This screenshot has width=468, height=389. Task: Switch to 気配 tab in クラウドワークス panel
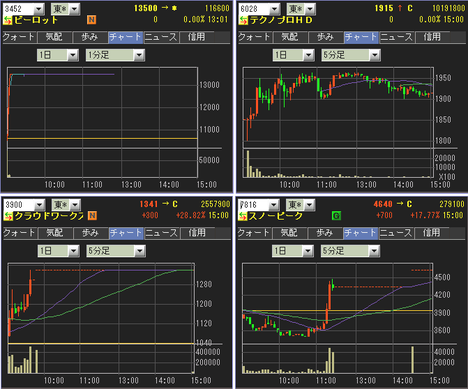(55, 233)
